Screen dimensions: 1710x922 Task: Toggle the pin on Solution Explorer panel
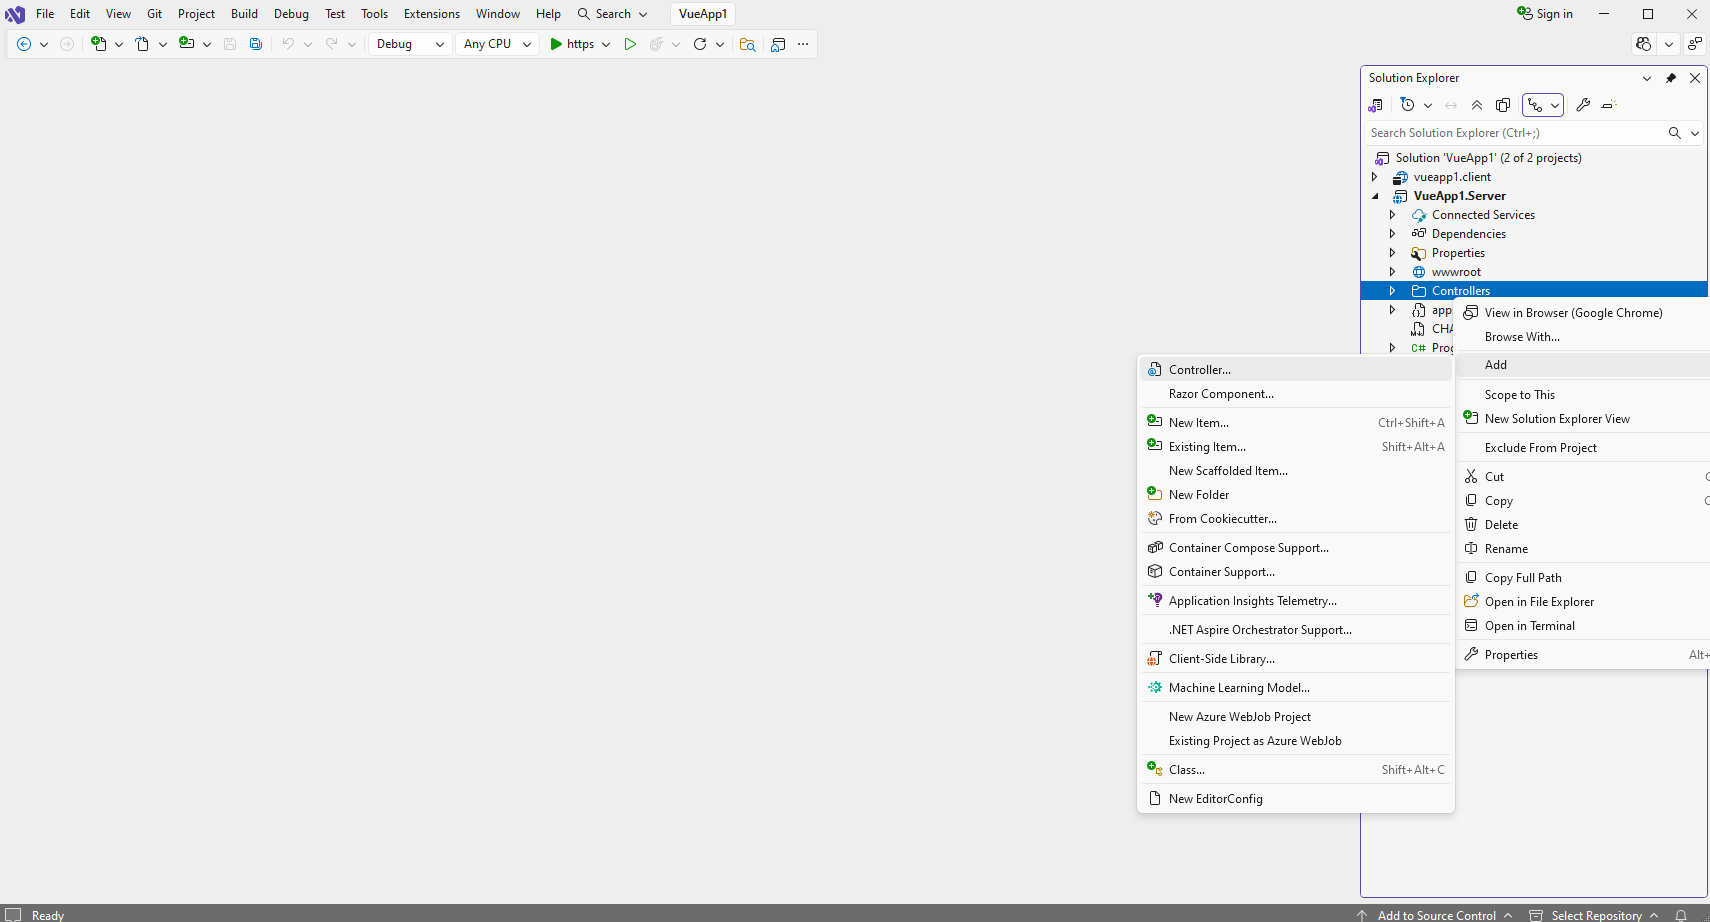(x=1671, y=78)
